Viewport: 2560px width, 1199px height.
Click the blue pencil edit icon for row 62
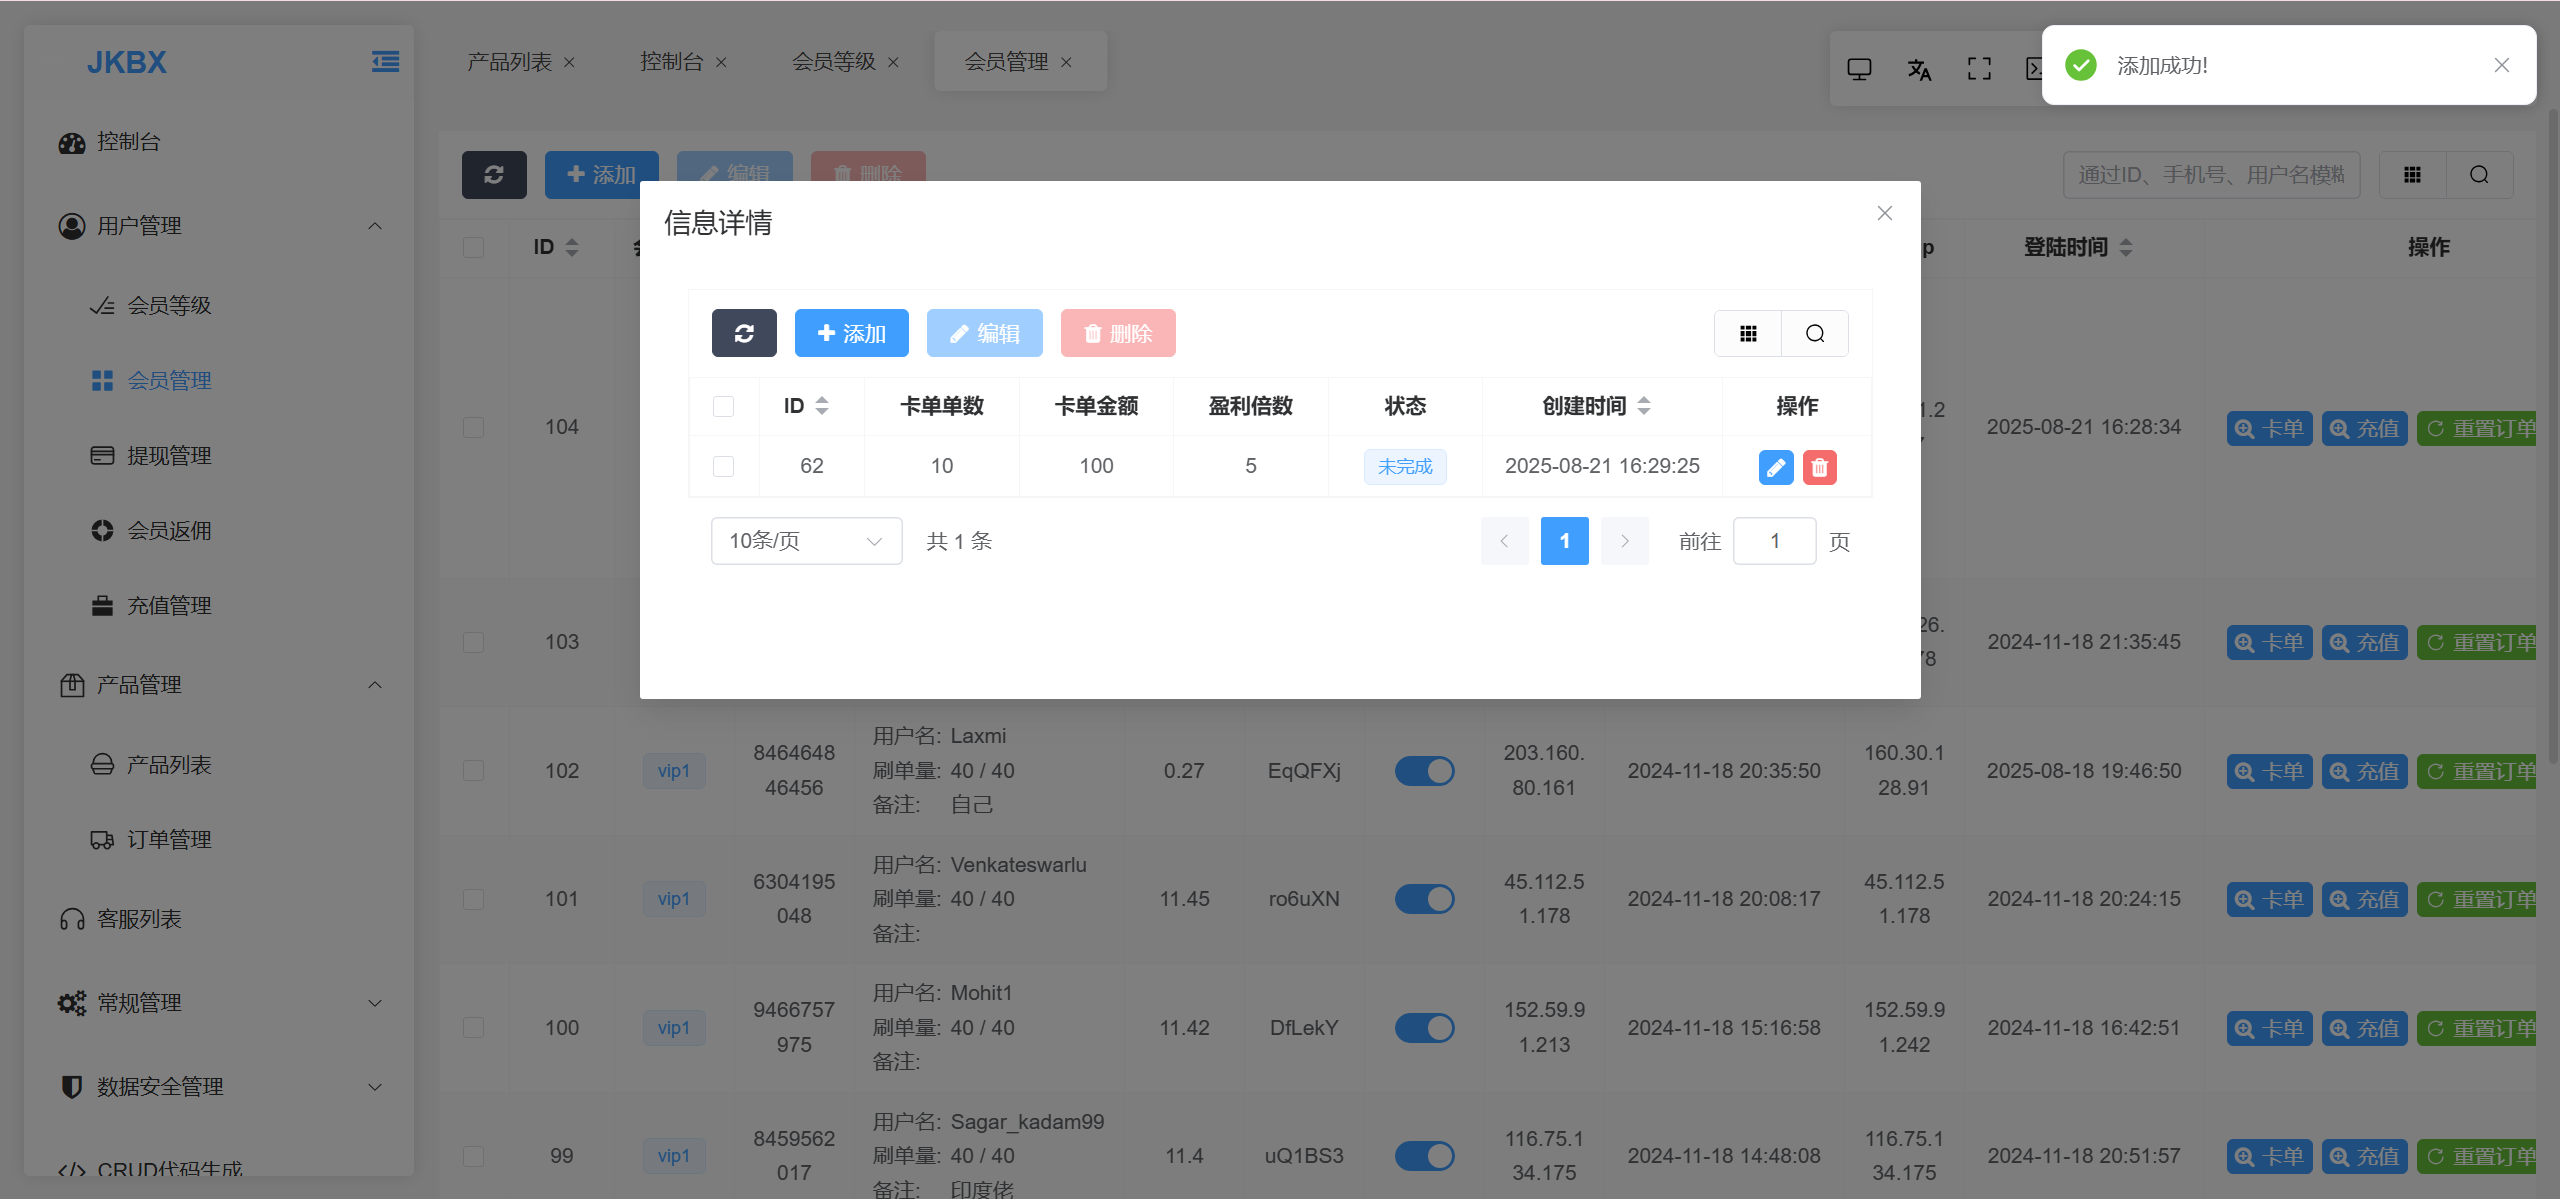pyautogui.click(x=1775, y=467)
